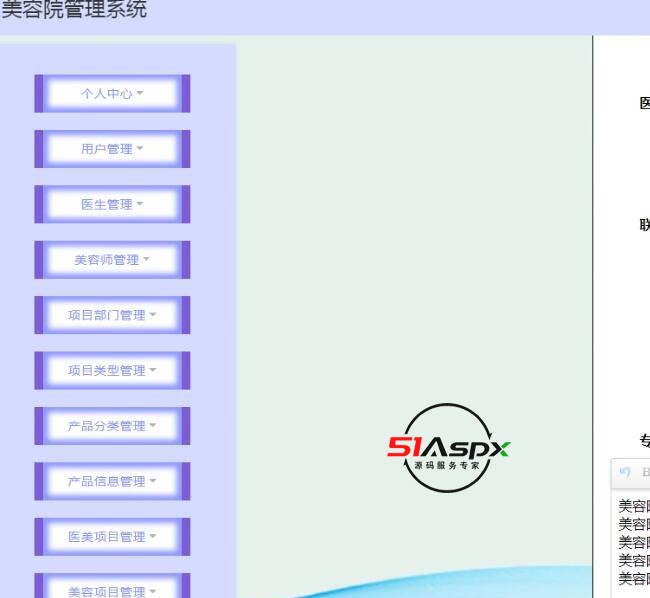Screen dimensions: 650x598
Task: Expand the arrow next to 项目部门管理
Action: pyautogui.click(x=153, y=314)
